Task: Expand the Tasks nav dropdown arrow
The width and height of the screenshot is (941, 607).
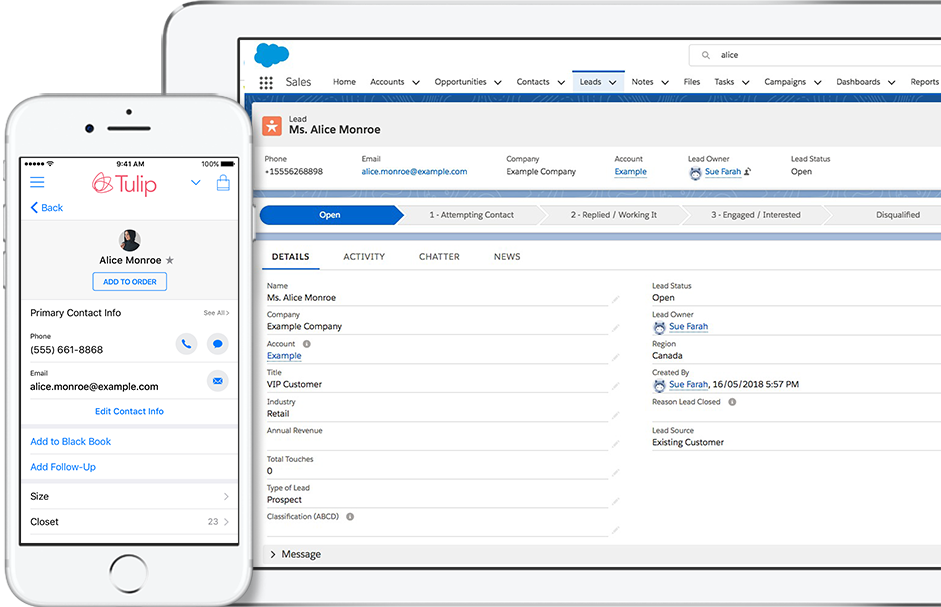Action: coord(745,83)
